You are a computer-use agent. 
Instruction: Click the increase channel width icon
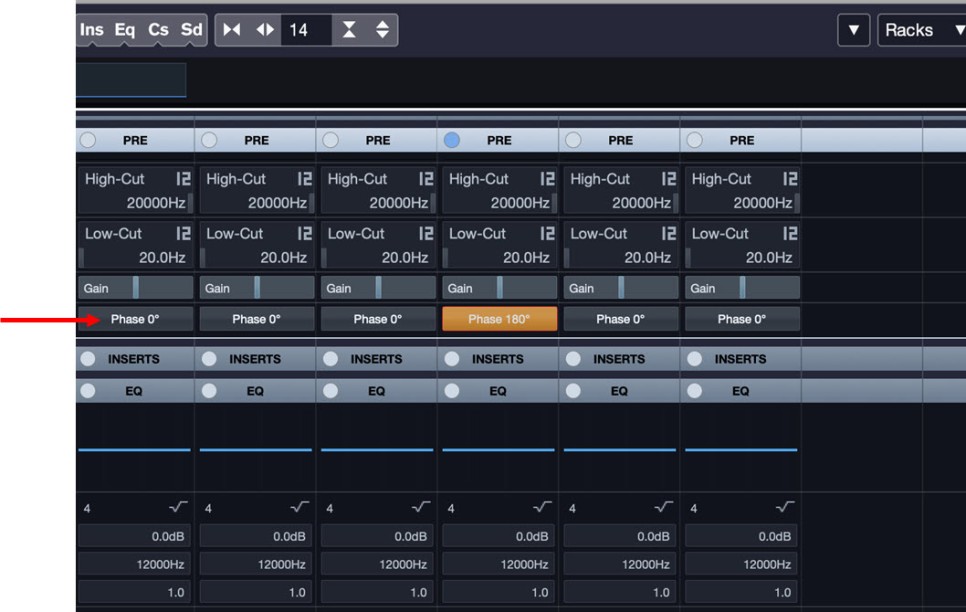pyautogui.click(x=264, y=30)
